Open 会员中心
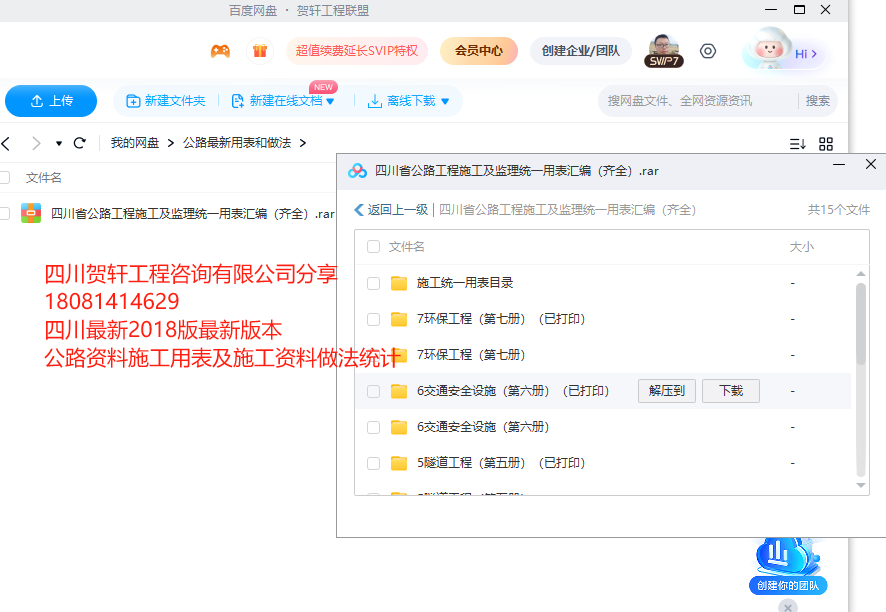886x612 pixels. 479,51
